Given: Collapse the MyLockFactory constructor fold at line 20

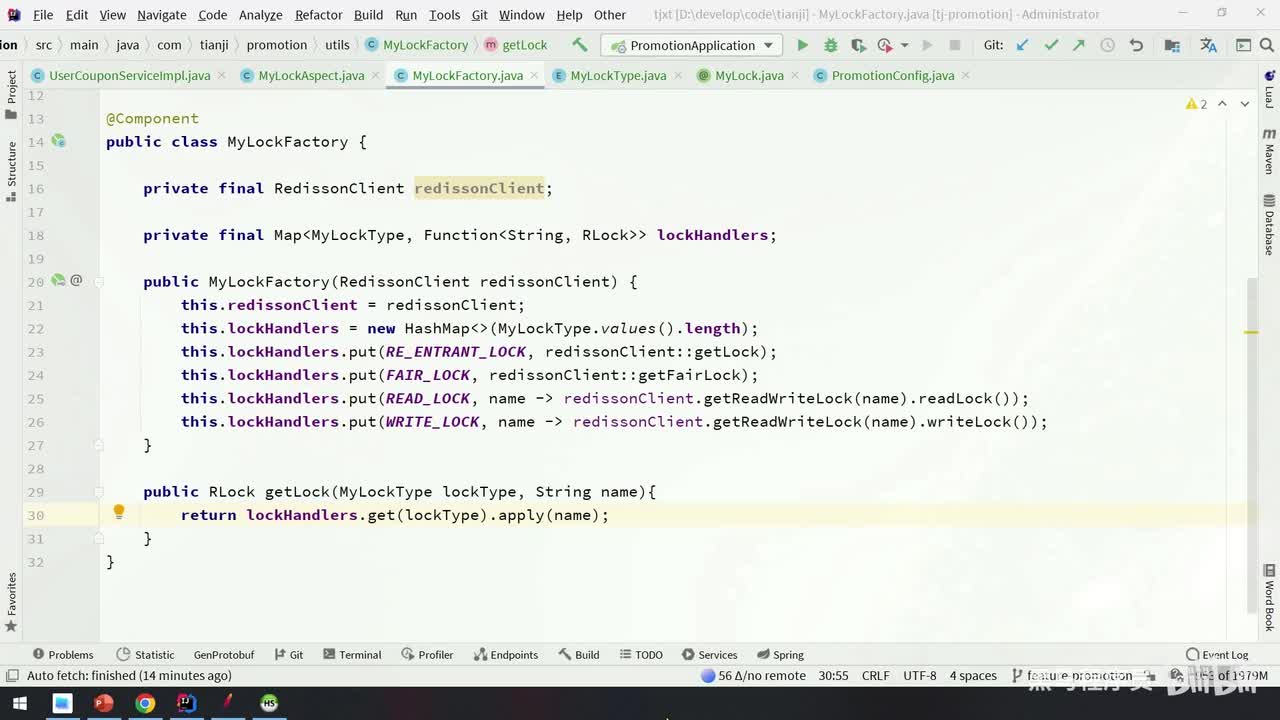Looking at the screenshot, I should 99,282.
